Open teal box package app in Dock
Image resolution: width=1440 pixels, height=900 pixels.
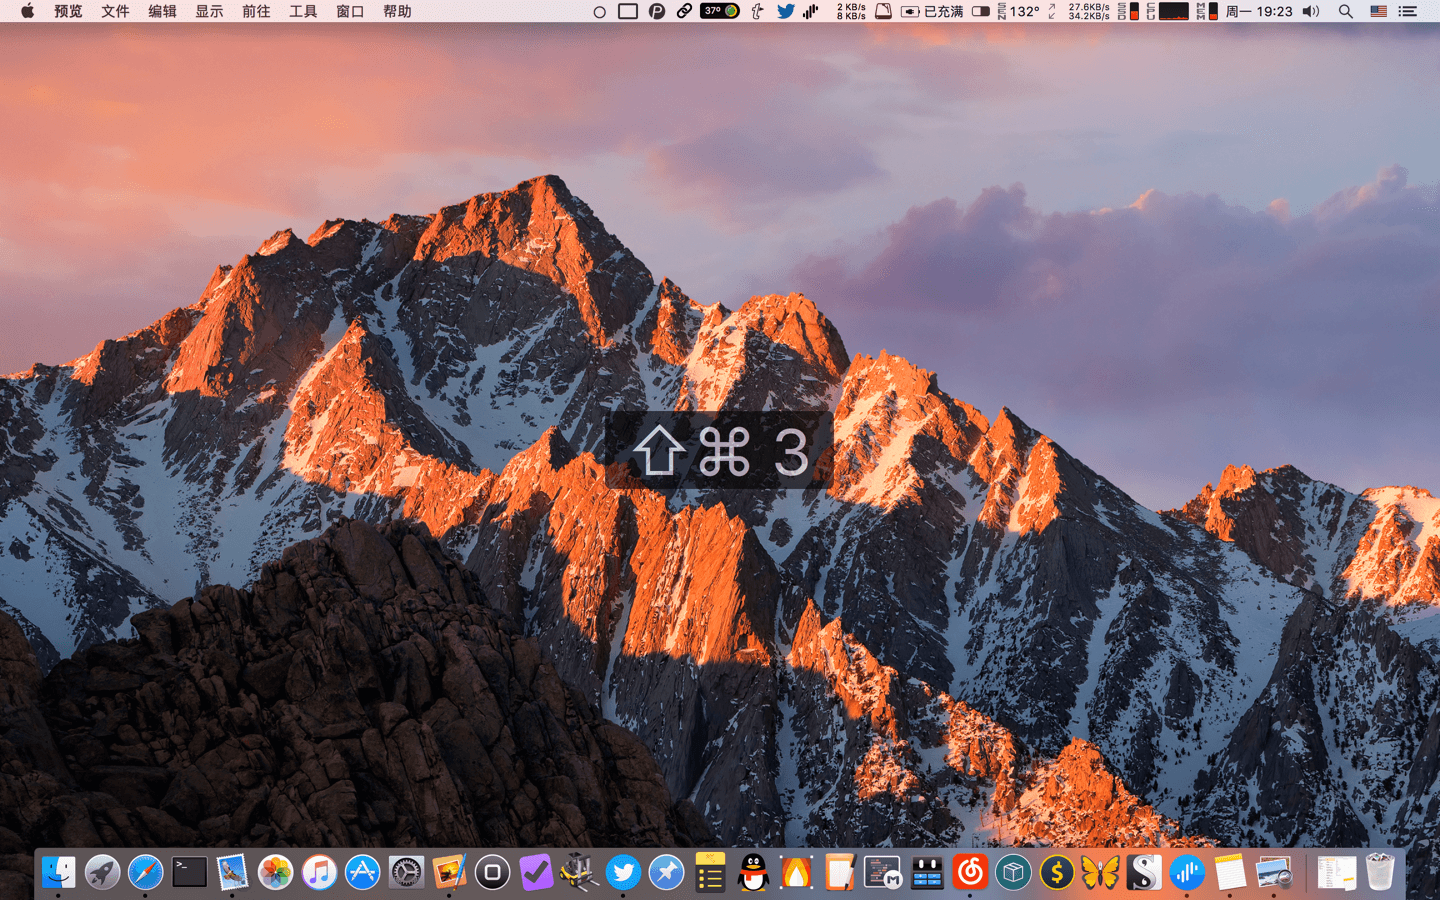click(x=1013, y=872)
